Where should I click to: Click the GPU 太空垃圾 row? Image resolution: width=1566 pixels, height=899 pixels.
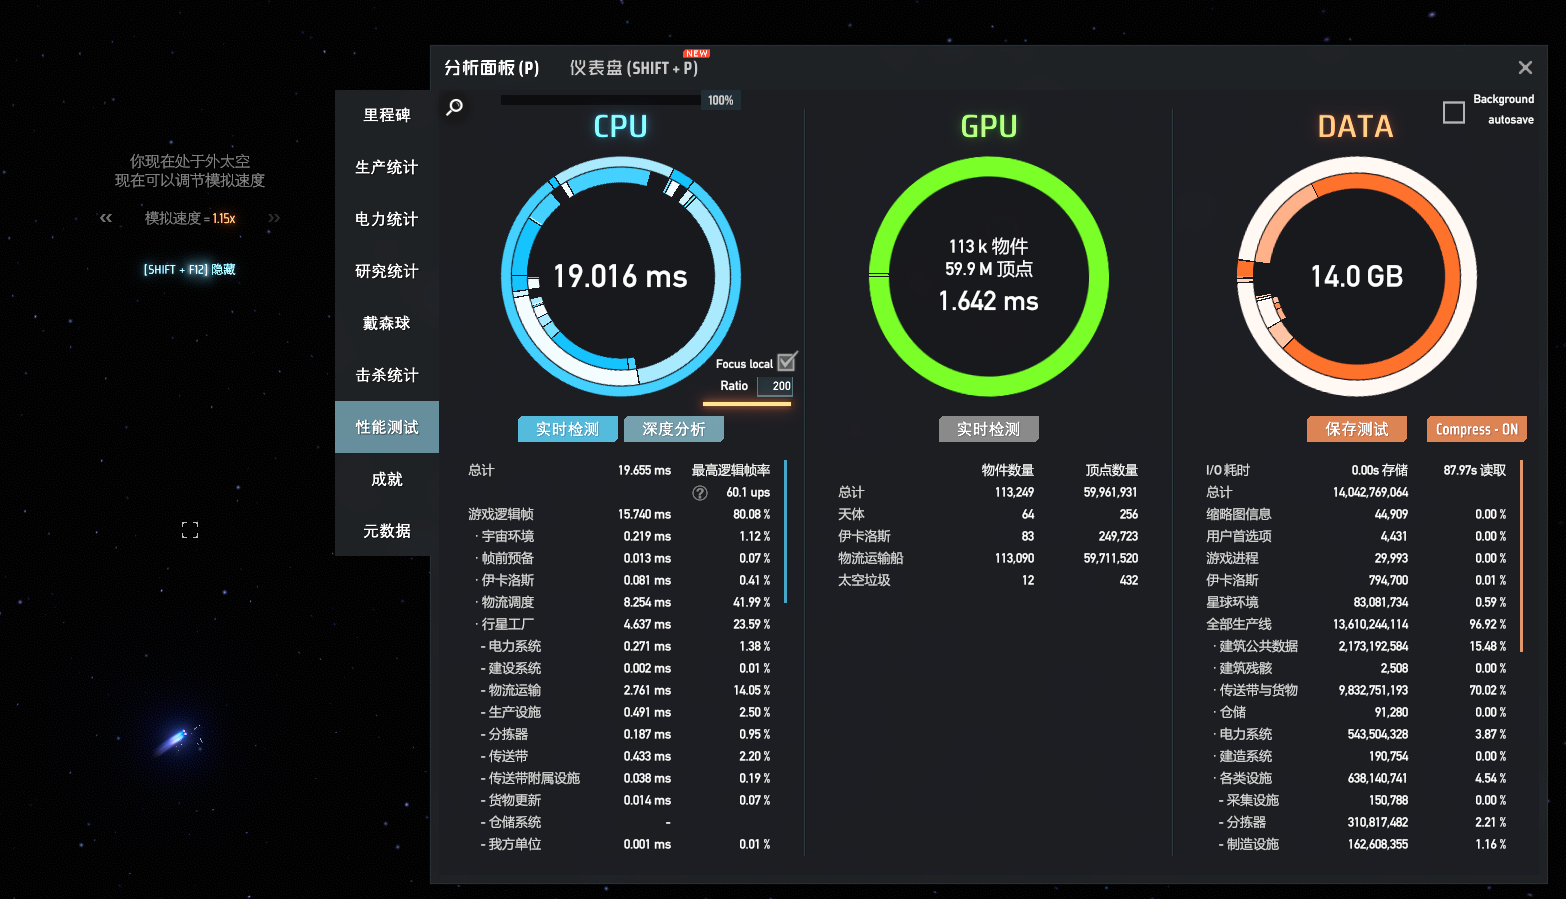(x=988, y=580)
